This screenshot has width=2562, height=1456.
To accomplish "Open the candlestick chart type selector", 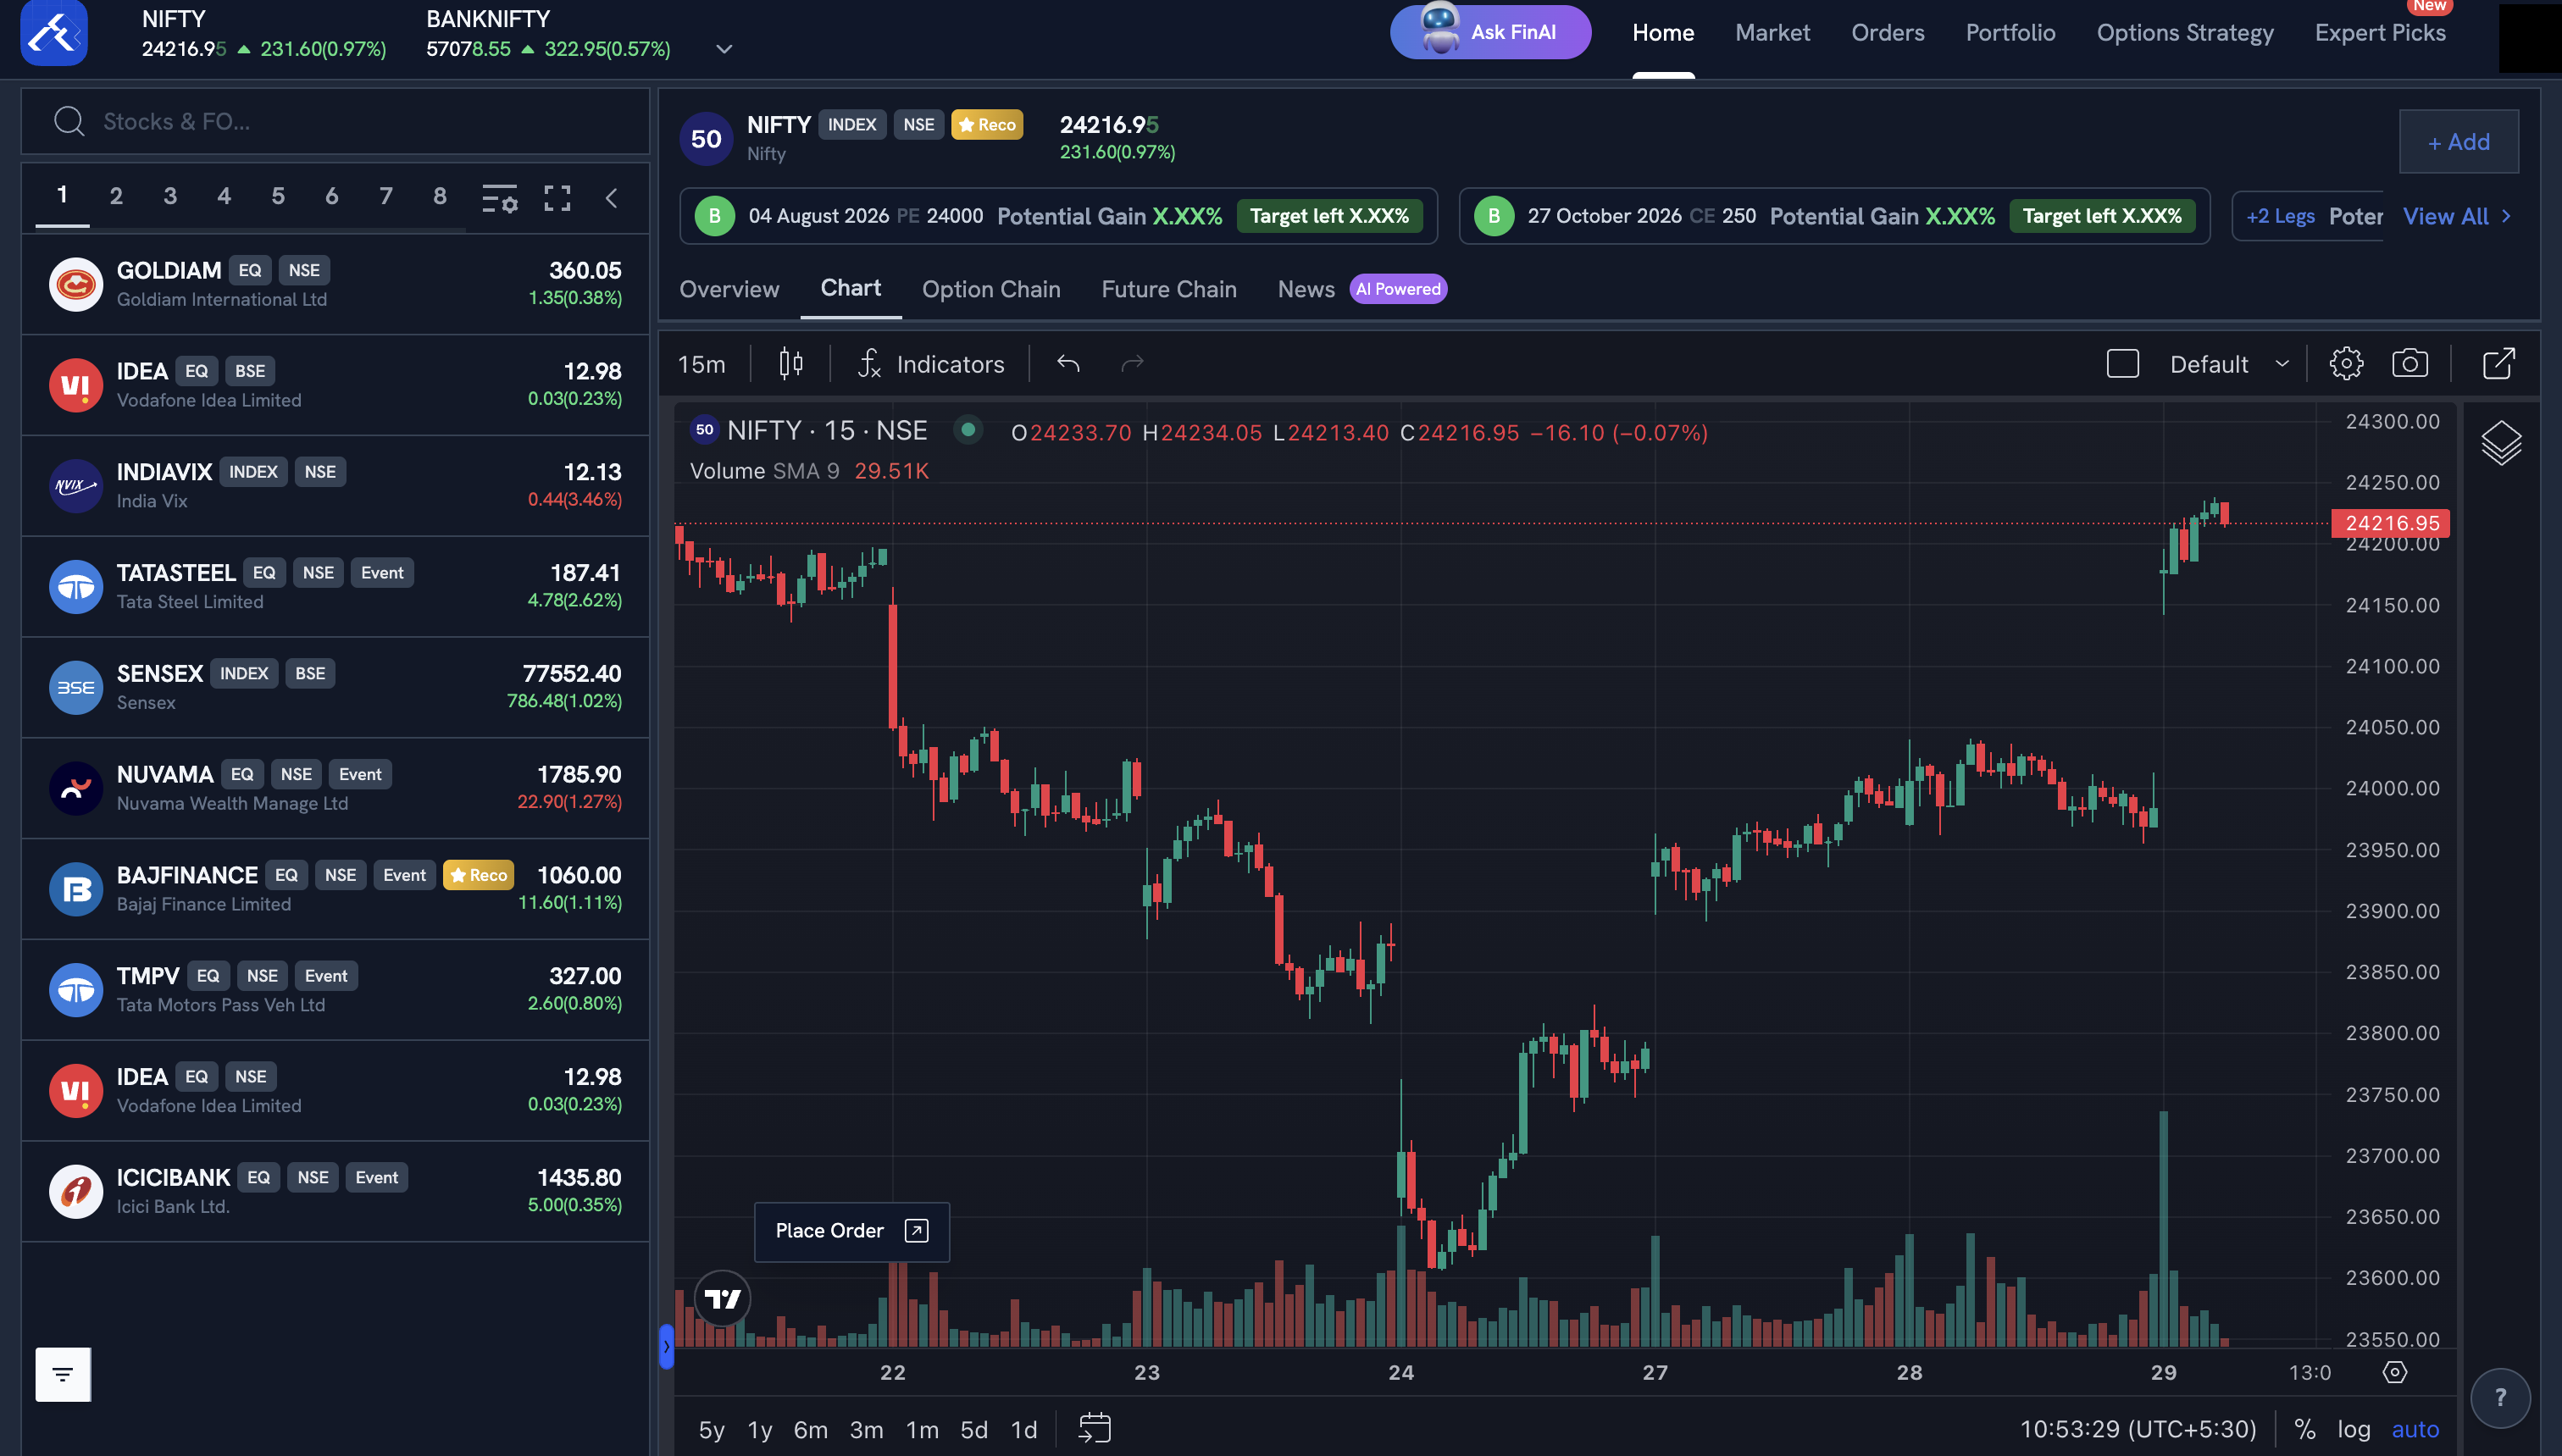I will point(791,364).
